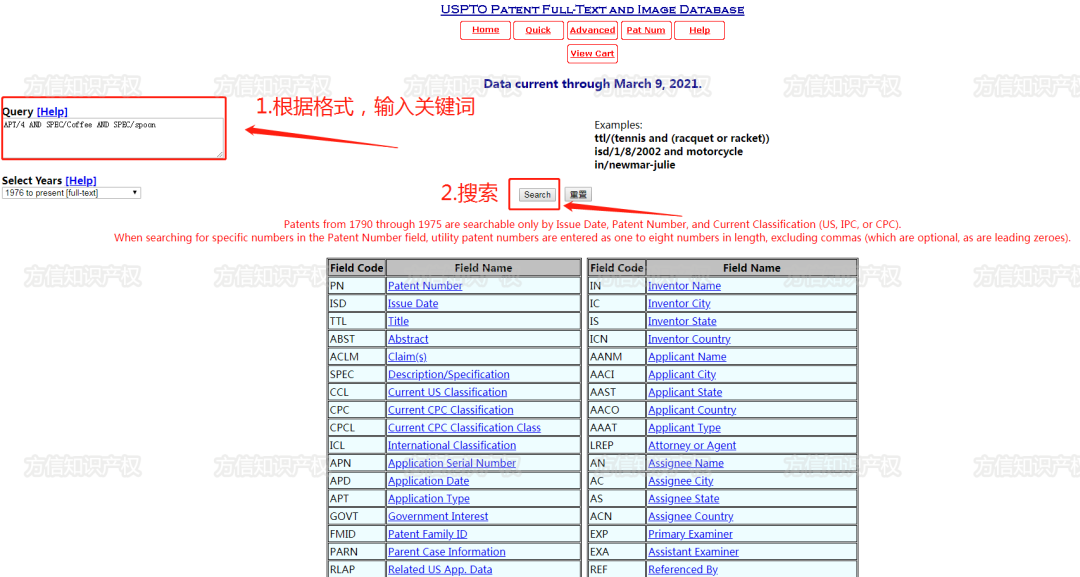1080x577 pixels.
Task: Open the Query Help link
Action: coord(52,112)
